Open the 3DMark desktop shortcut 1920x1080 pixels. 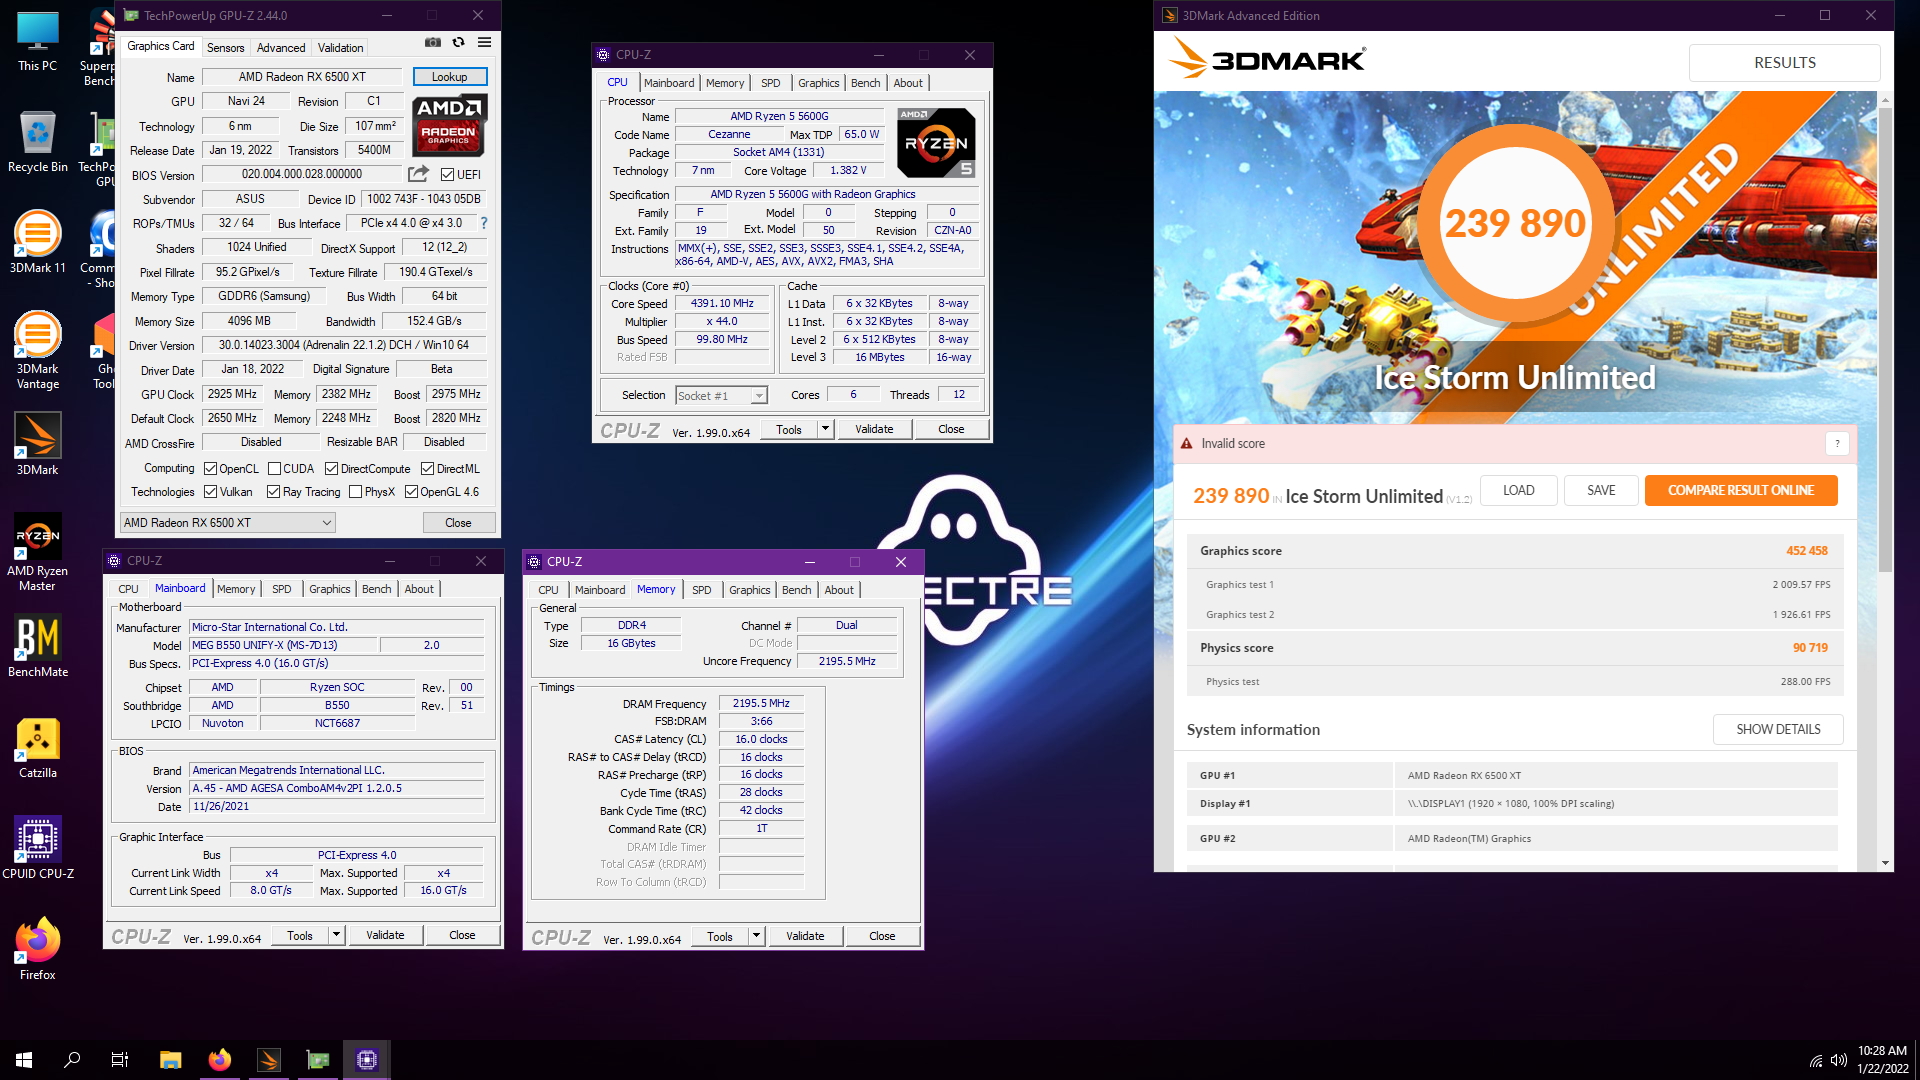(38, 444)
